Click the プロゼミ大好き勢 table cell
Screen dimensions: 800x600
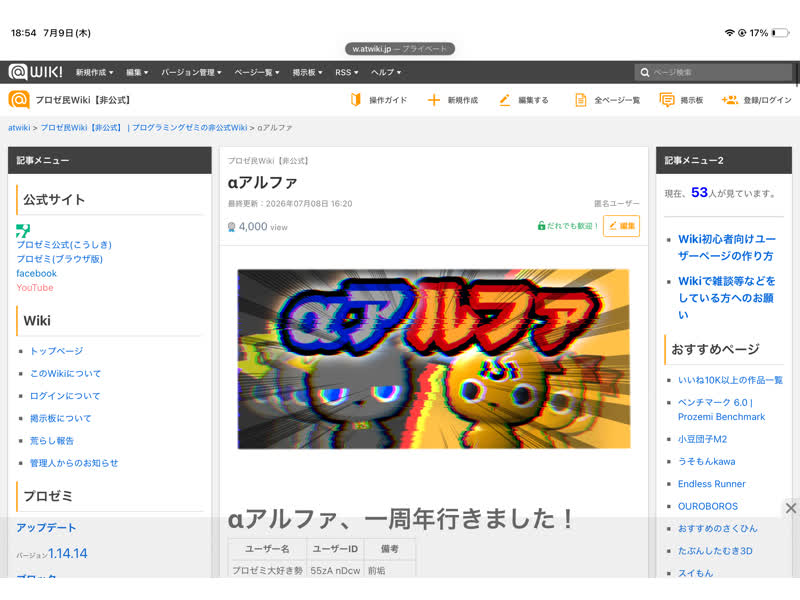tap(267, 571)
